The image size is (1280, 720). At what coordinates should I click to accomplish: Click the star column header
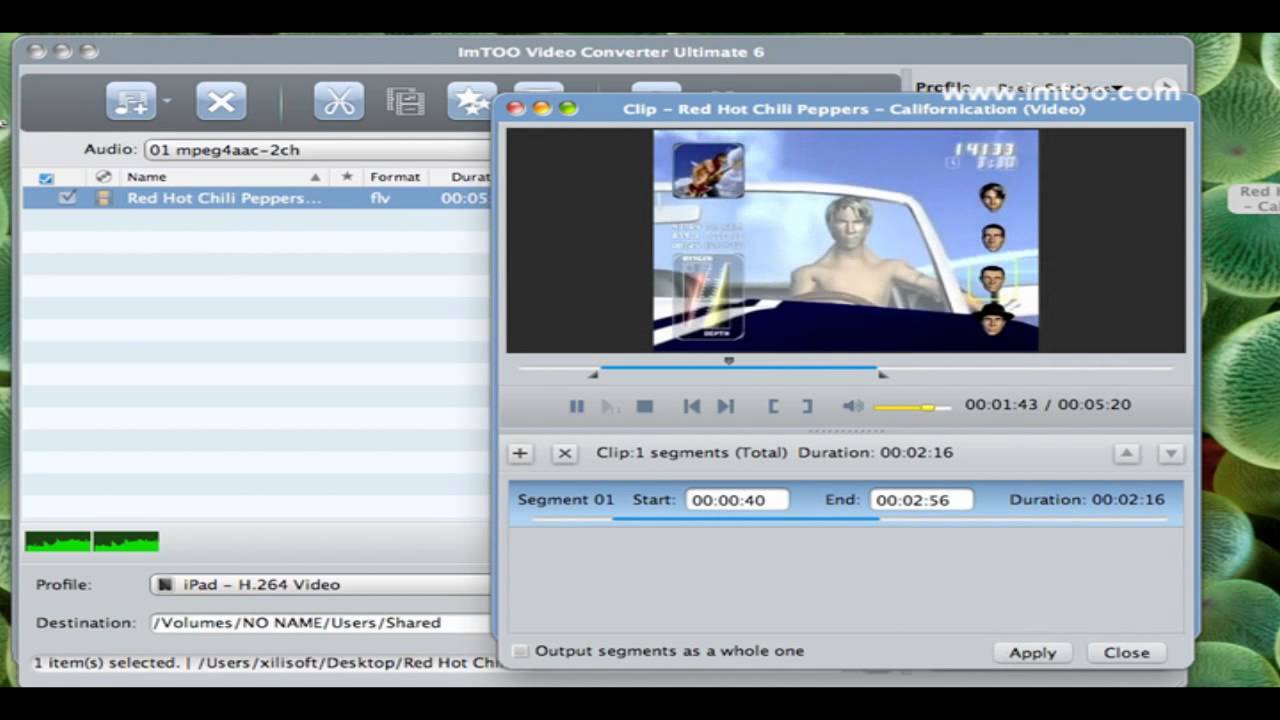coord(346,177)
